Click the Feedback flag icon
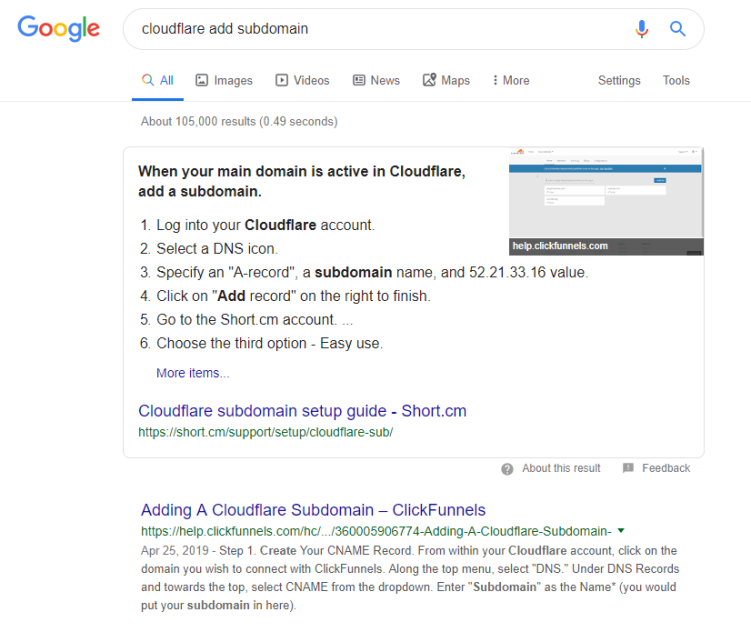Image resolution: width=751 pixels, height=632 pixels. pos(628,468)
